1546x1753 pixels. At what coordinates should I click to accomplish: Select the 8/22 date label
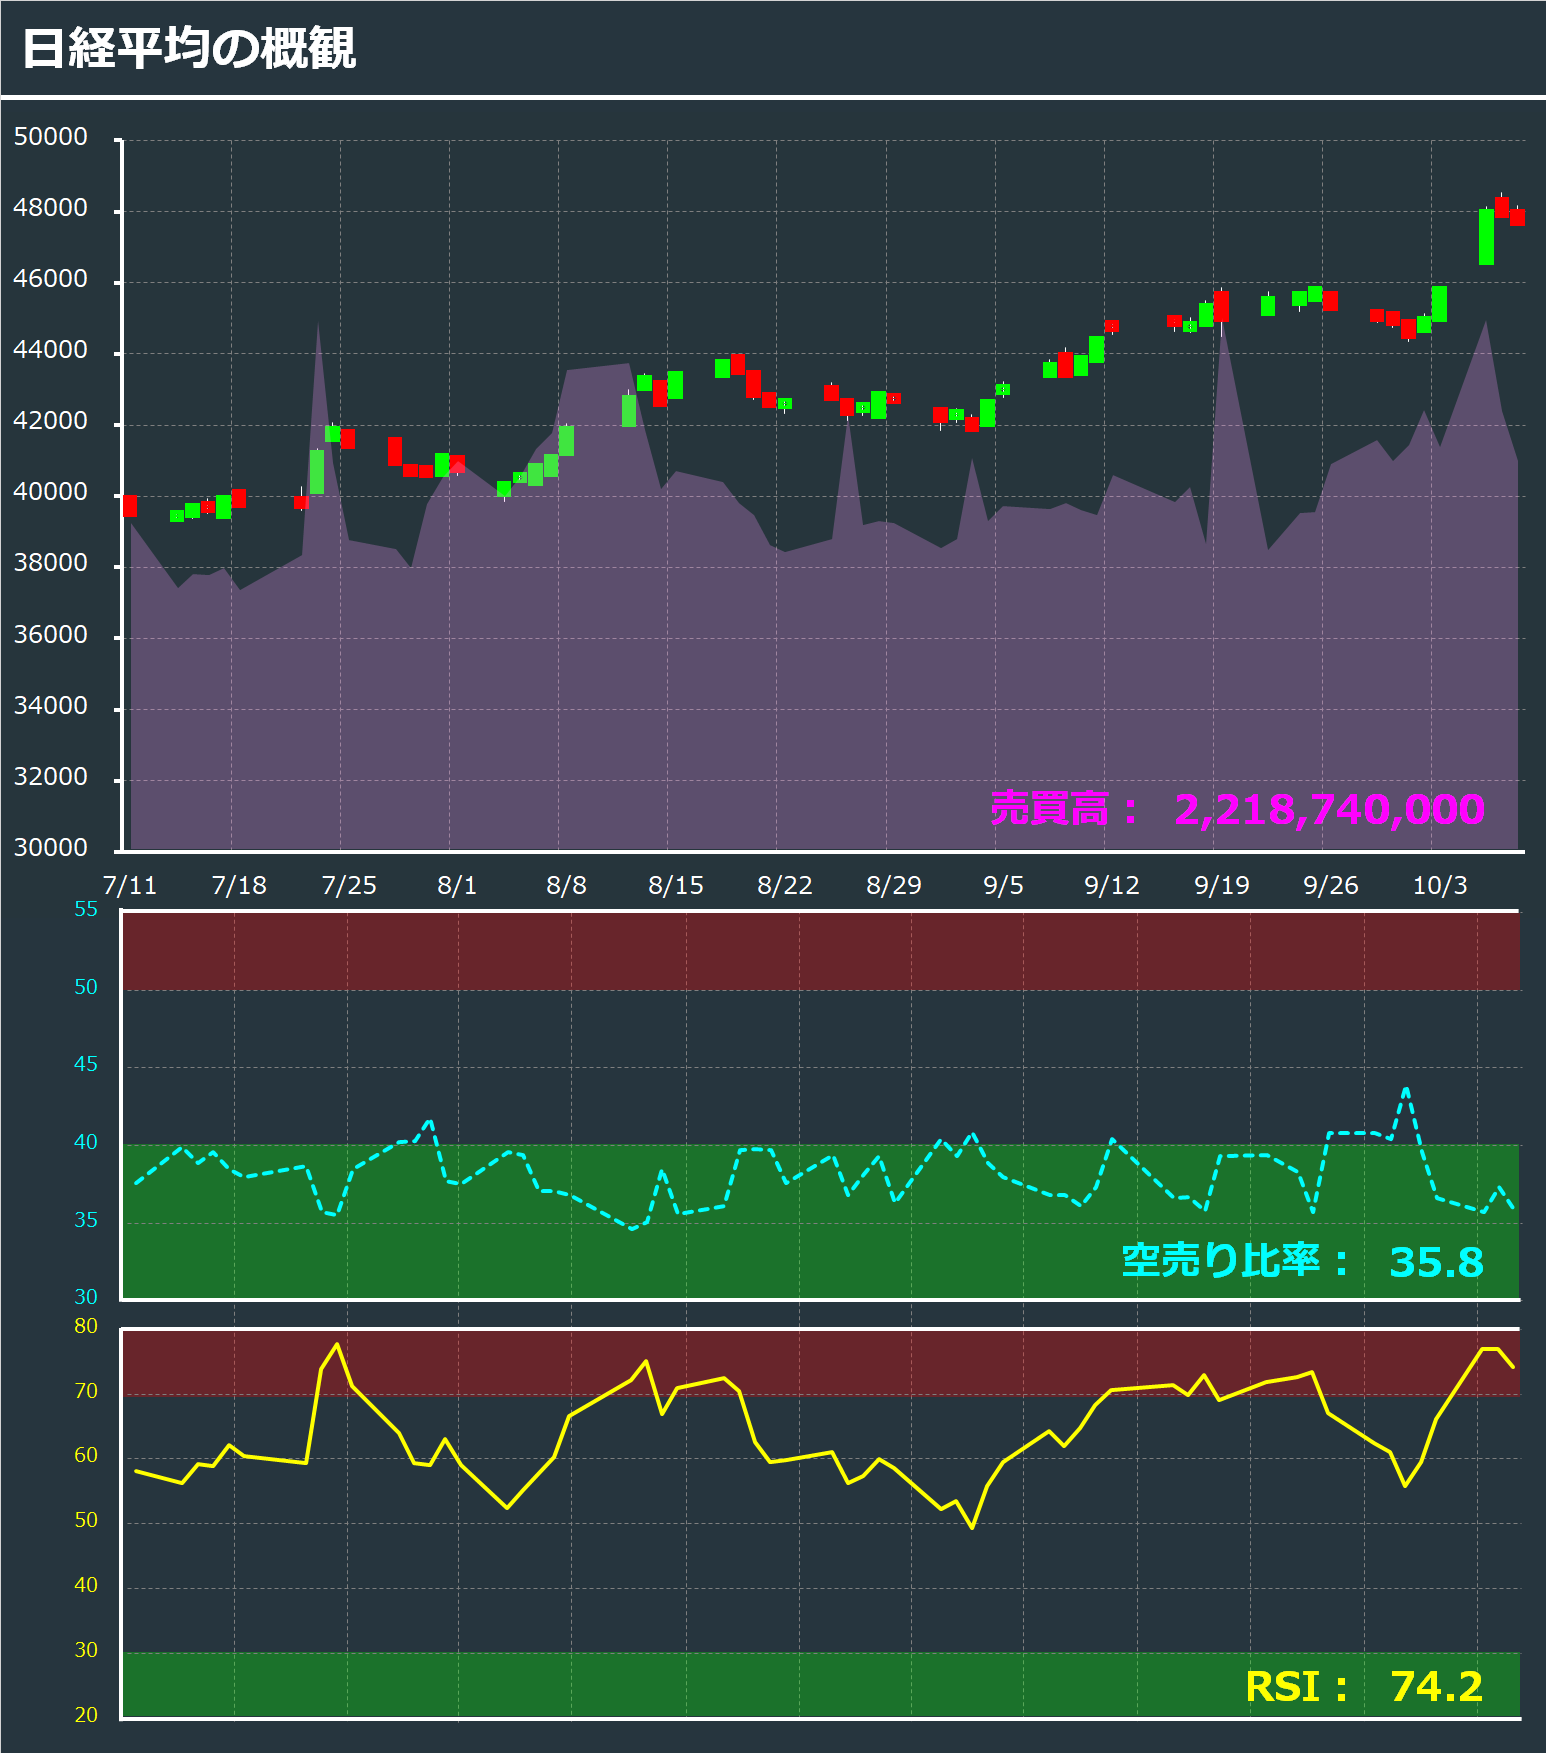784,885
